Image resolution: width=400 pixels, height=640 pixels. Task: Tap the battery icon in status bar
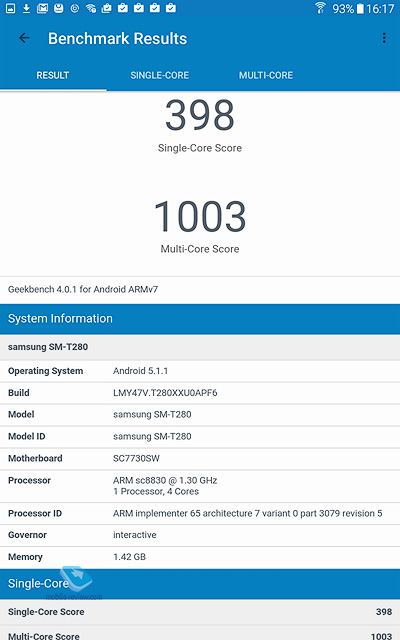point(360,9)
